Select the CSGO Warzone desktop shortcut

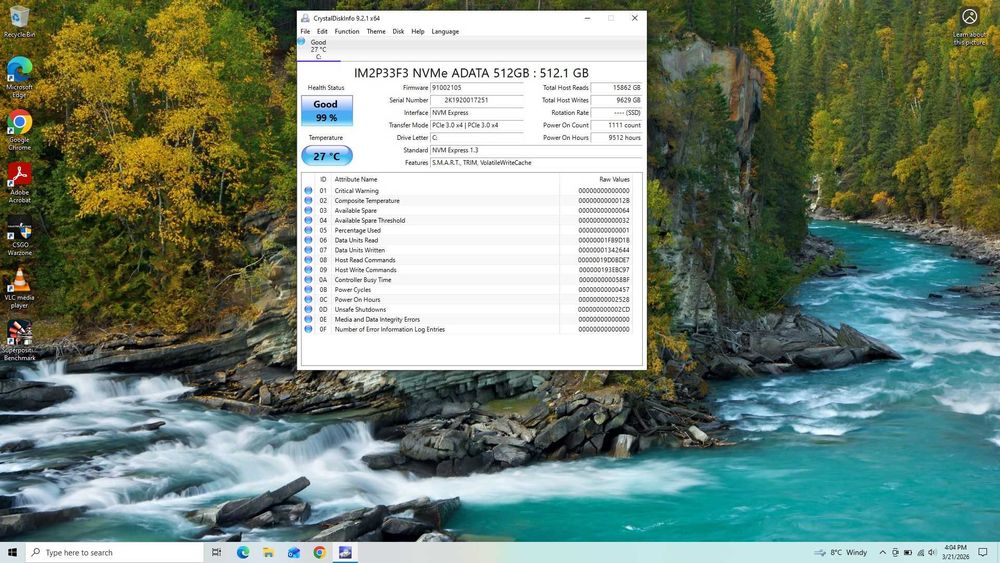pos(19,236)
